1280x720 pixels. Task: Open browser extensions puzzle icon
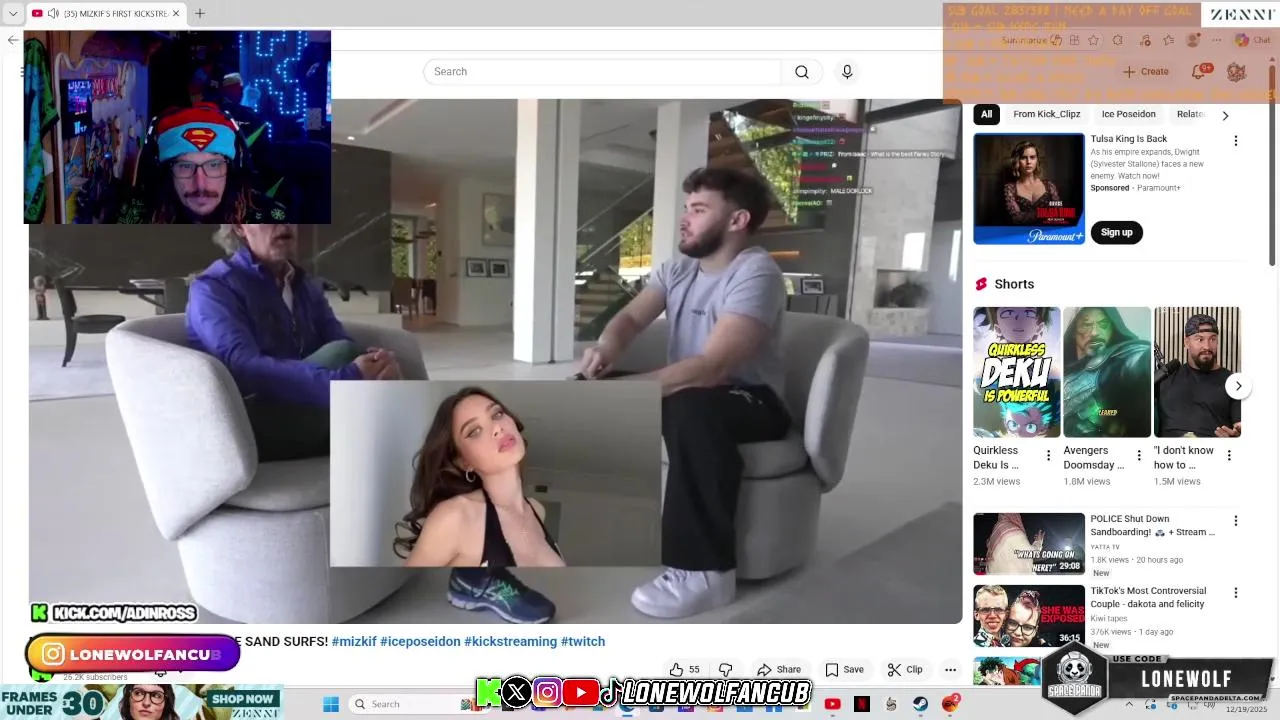(1118, 40)
